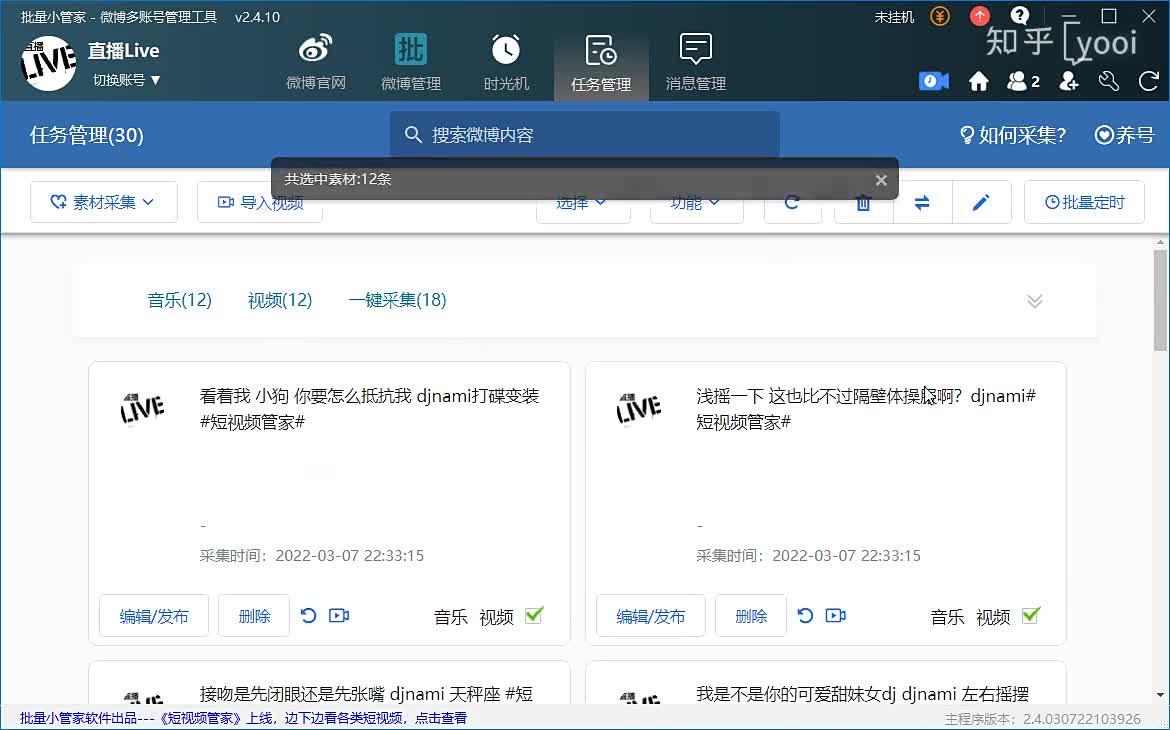Screen dimensions: 1170x730
Task: Expand the 素材采集 dropdown
Action: coord(104,202)
